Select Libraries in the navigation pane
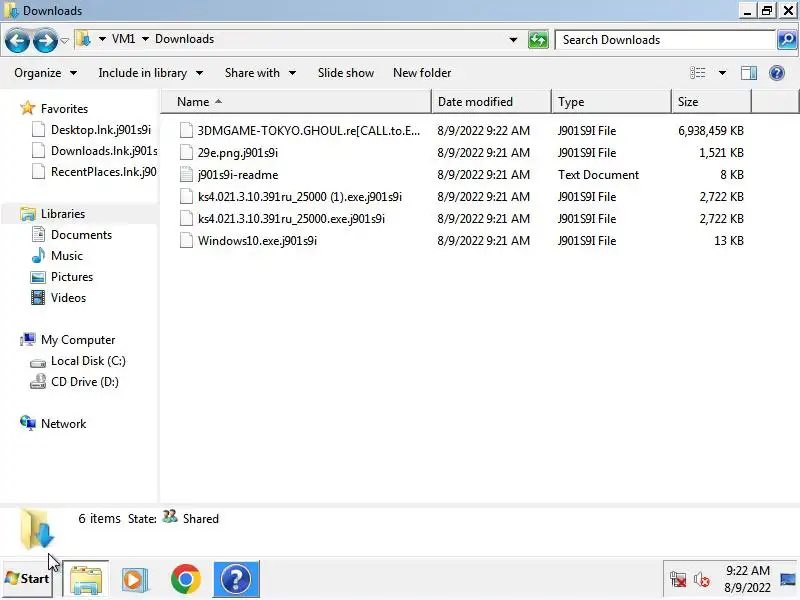 coord(63,214)
